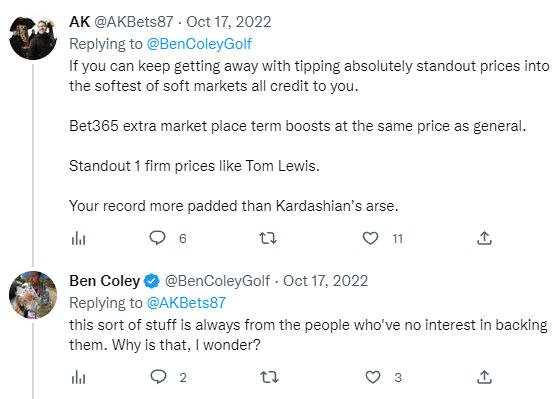The image size is (556, 399).
Task: Like Ben Coley's reply with 3 likes
Action: tap(373, 377)
